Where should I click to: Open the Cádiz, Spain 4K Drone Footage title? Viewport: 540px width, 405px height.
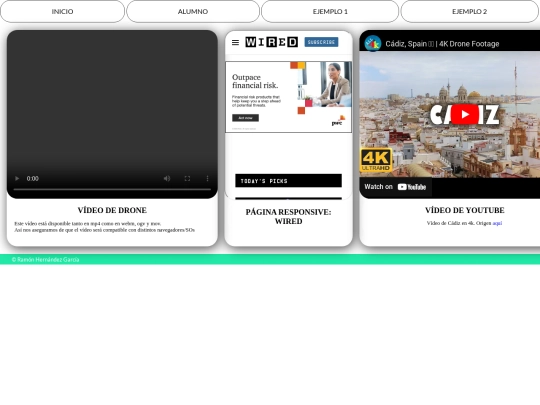(442, 44)
